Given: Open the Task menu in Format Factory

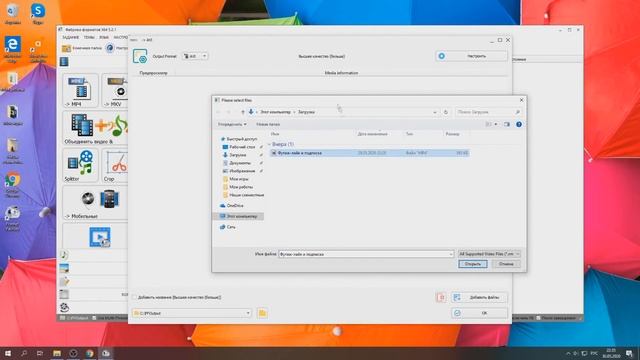Looking at the screenshot, I should (71, 38).
